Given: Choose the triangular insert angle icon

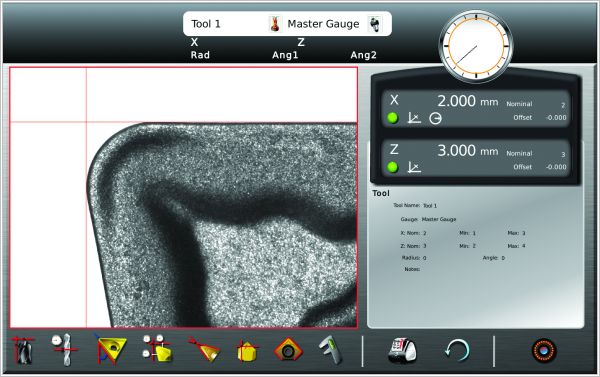Looking at the screenshot, I should click(x=110, y=349).
